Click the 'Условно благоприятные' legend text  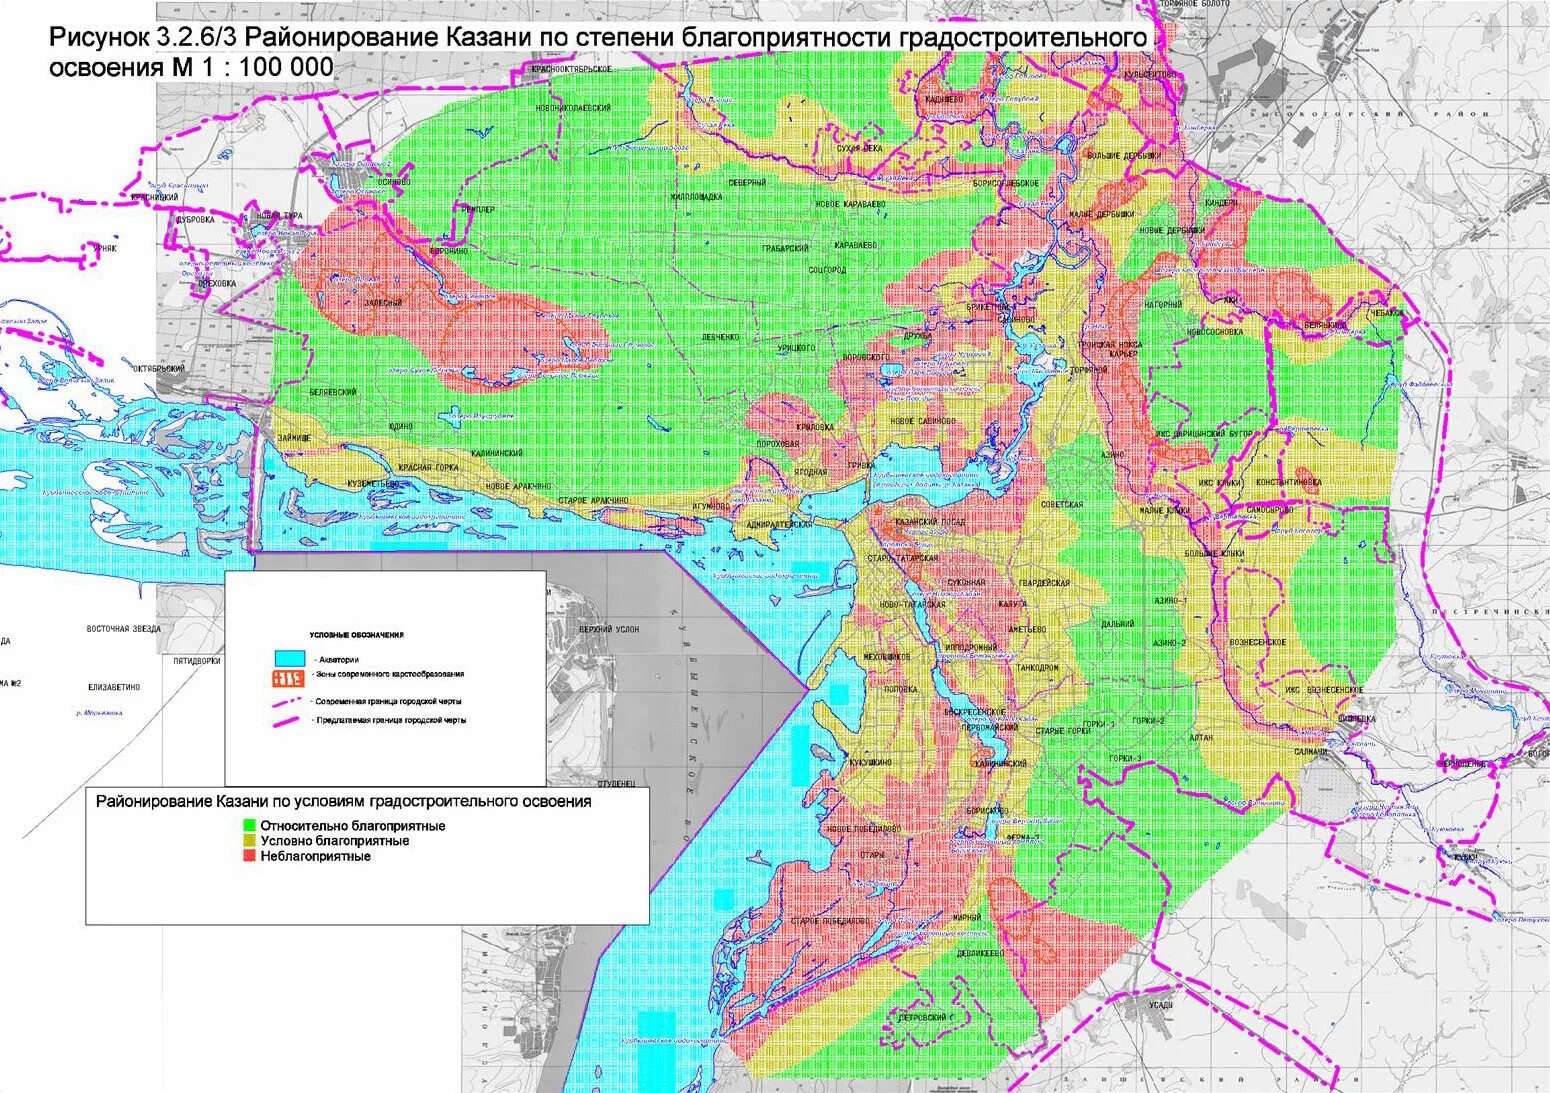click(x=335, y=841)
